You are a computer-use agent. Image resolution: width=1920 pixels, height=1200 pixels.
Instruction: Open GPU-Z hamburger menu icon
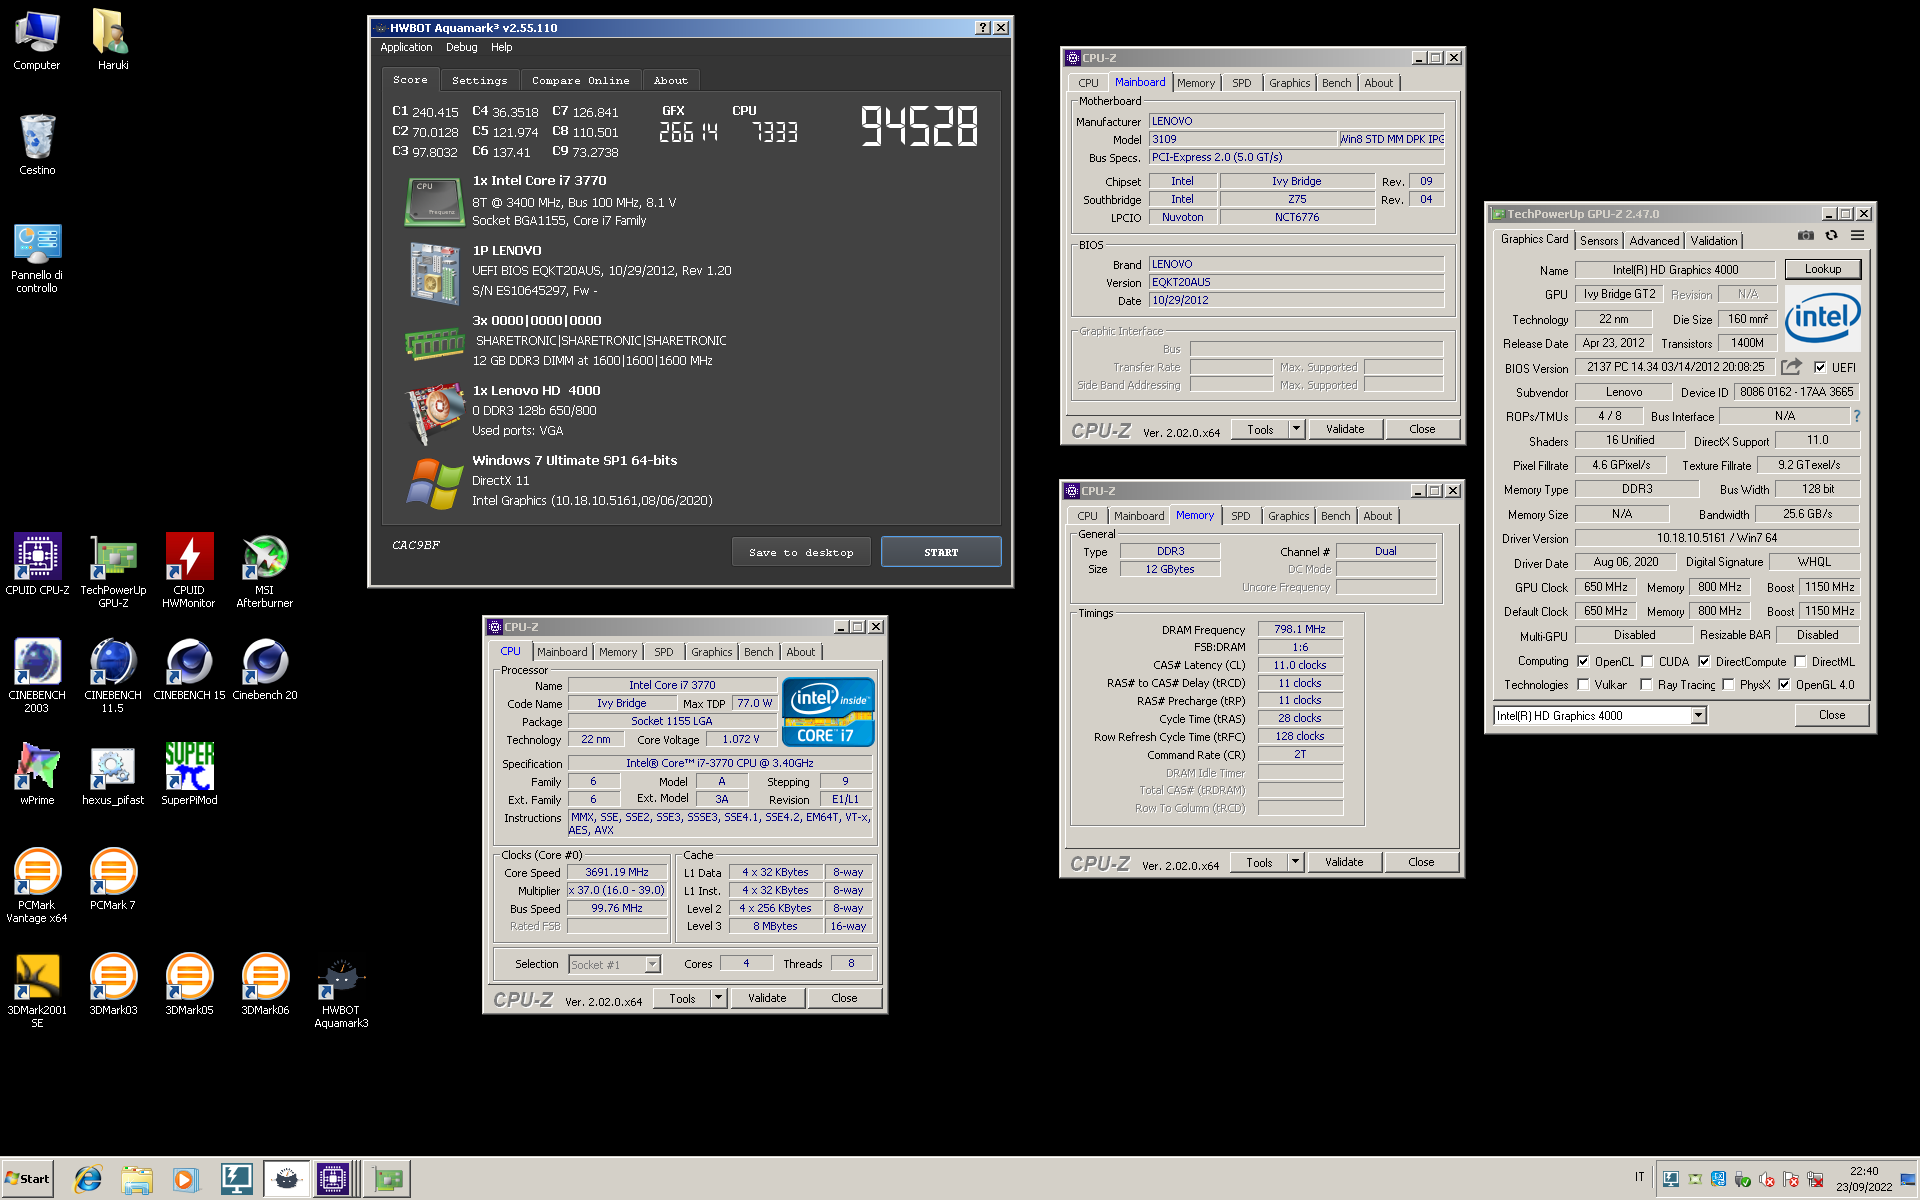point(1857,236)
